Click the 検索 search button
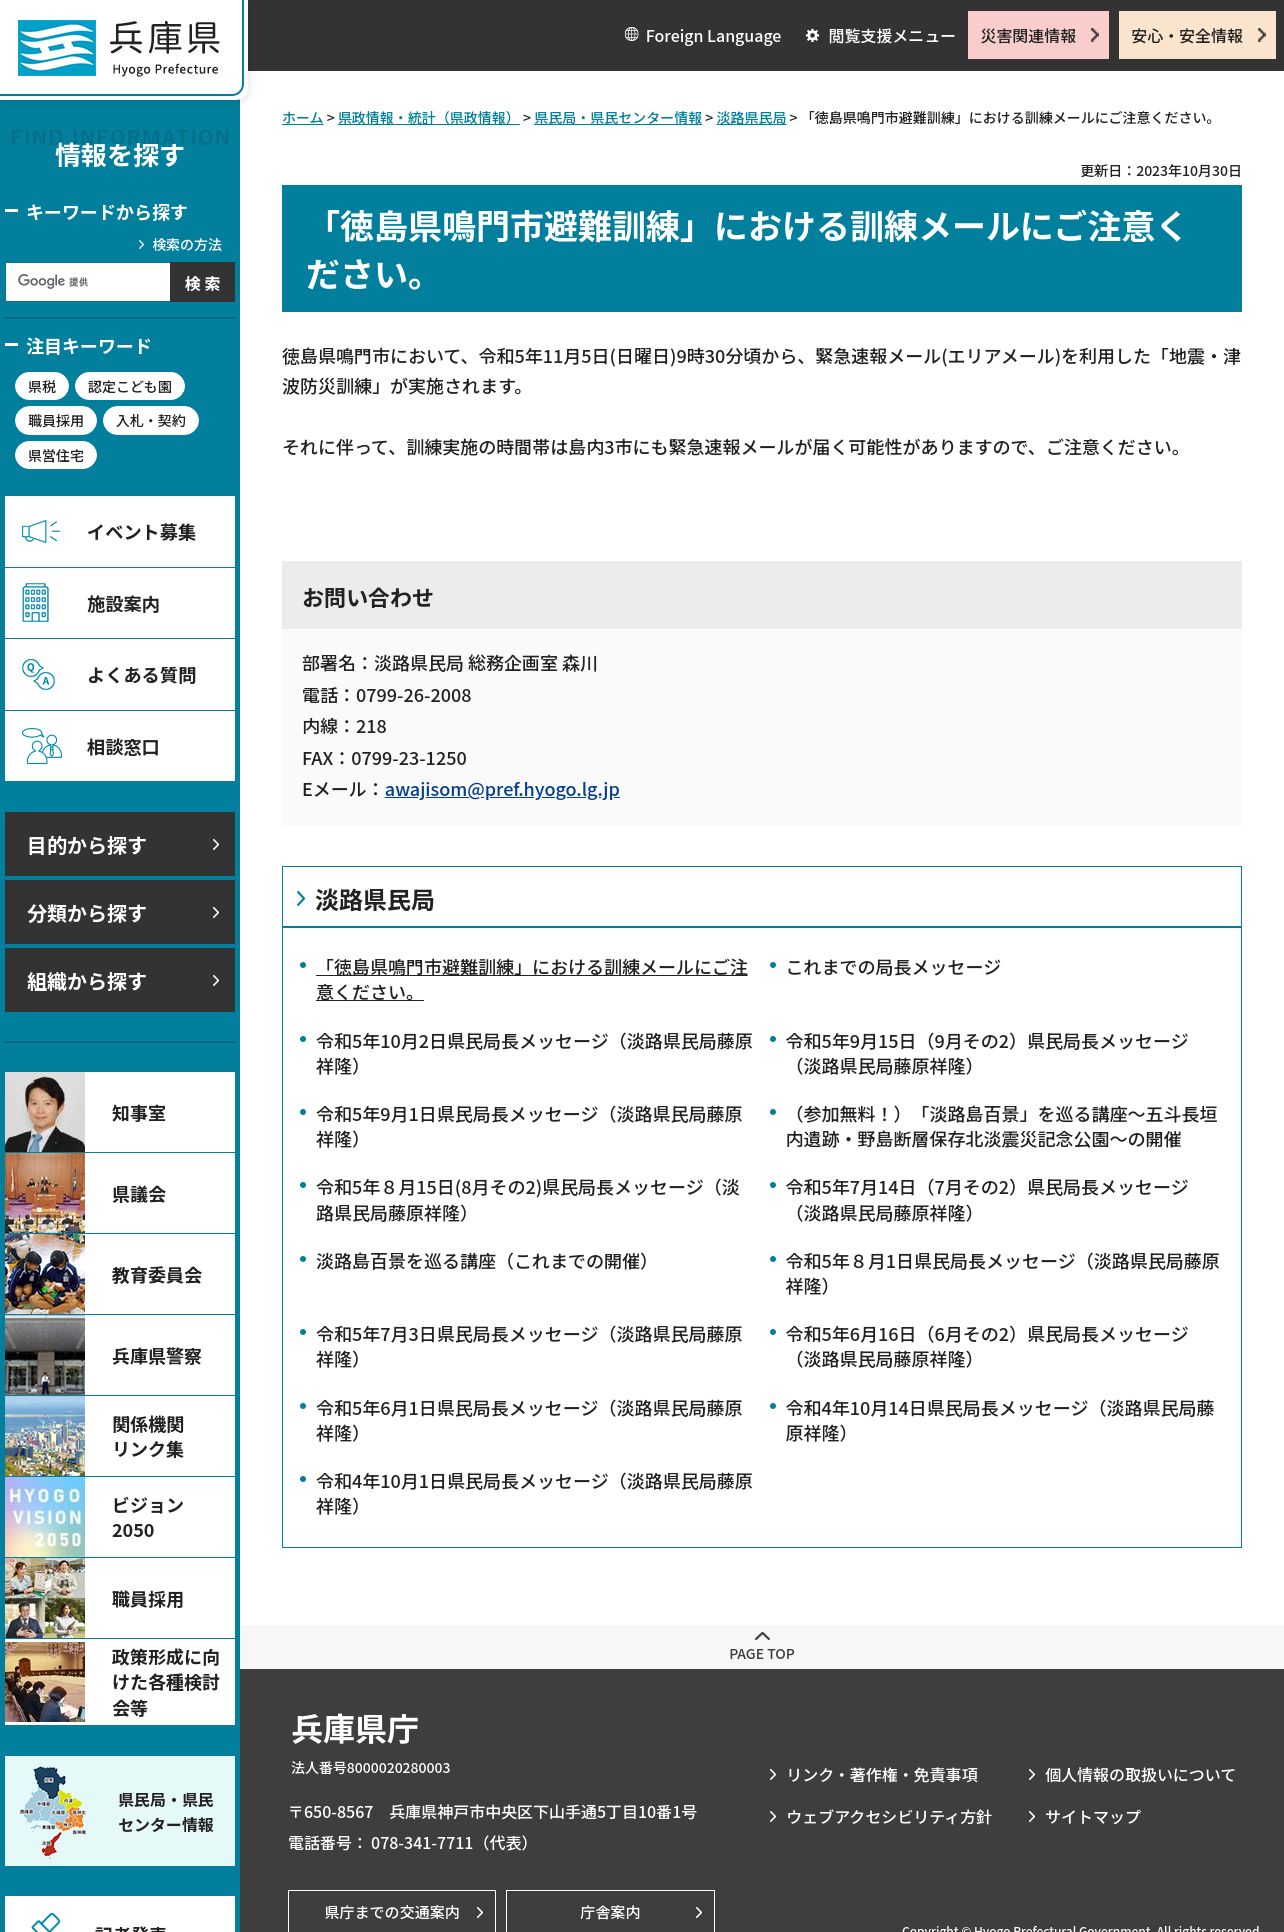Image resolution: width=1284 pixels, height=1932 pixels. [x=202, y=282]
